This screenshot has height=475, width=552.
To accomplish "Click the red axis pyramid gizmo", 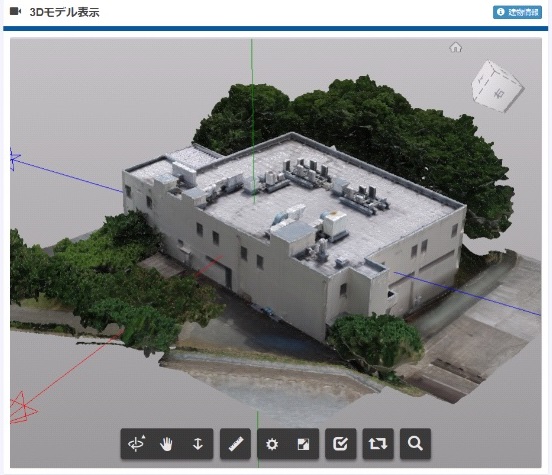I will [x=22, y=408].
